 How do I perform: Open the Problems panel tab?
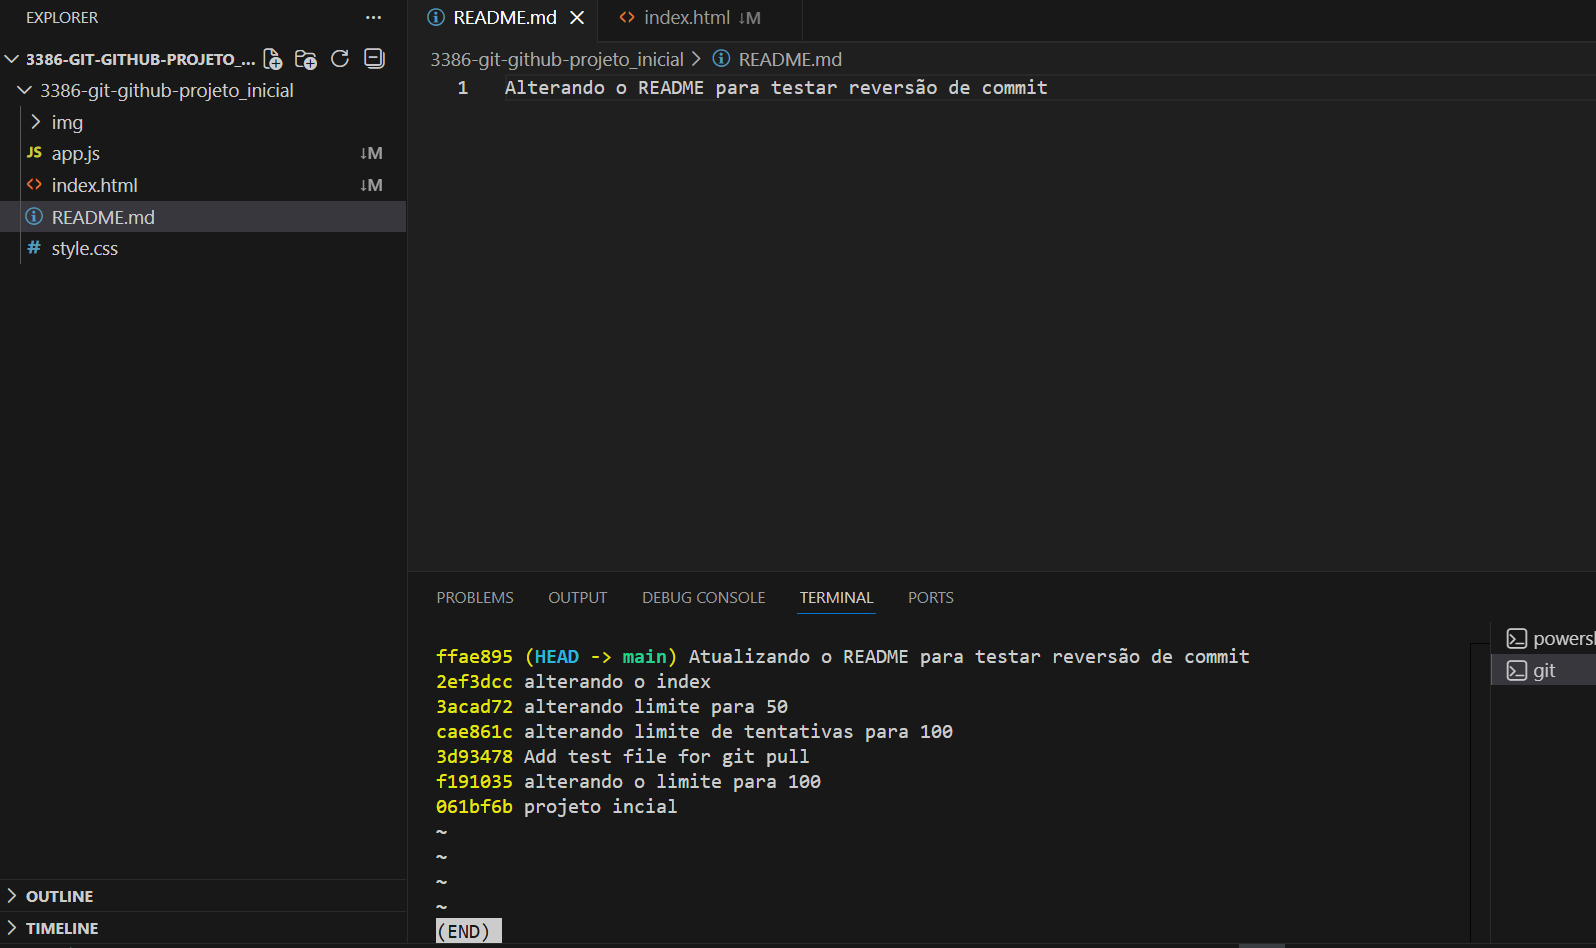(x=475, y=598)
